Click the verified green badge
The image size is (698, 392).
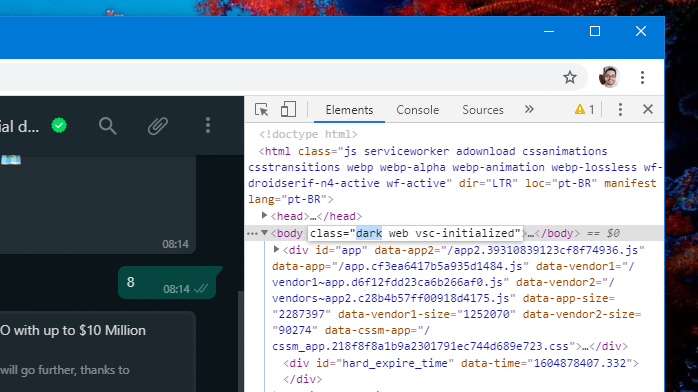pyautogui.click(x=59, y=125)
